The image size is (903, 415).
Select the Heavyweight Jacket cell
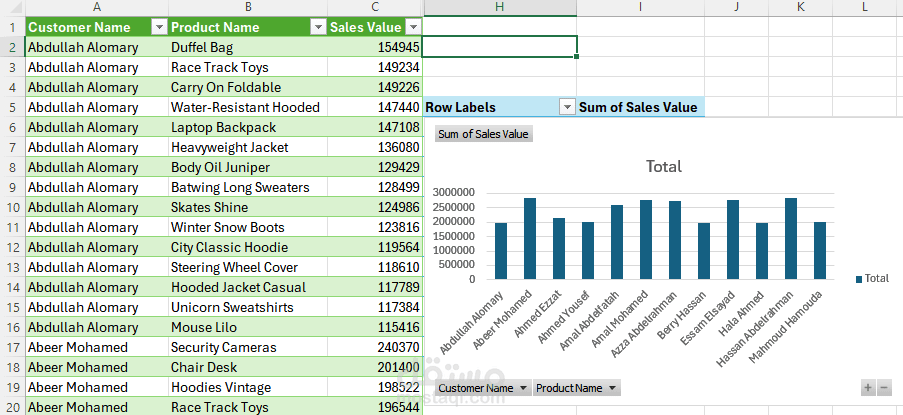pos(248,147)
